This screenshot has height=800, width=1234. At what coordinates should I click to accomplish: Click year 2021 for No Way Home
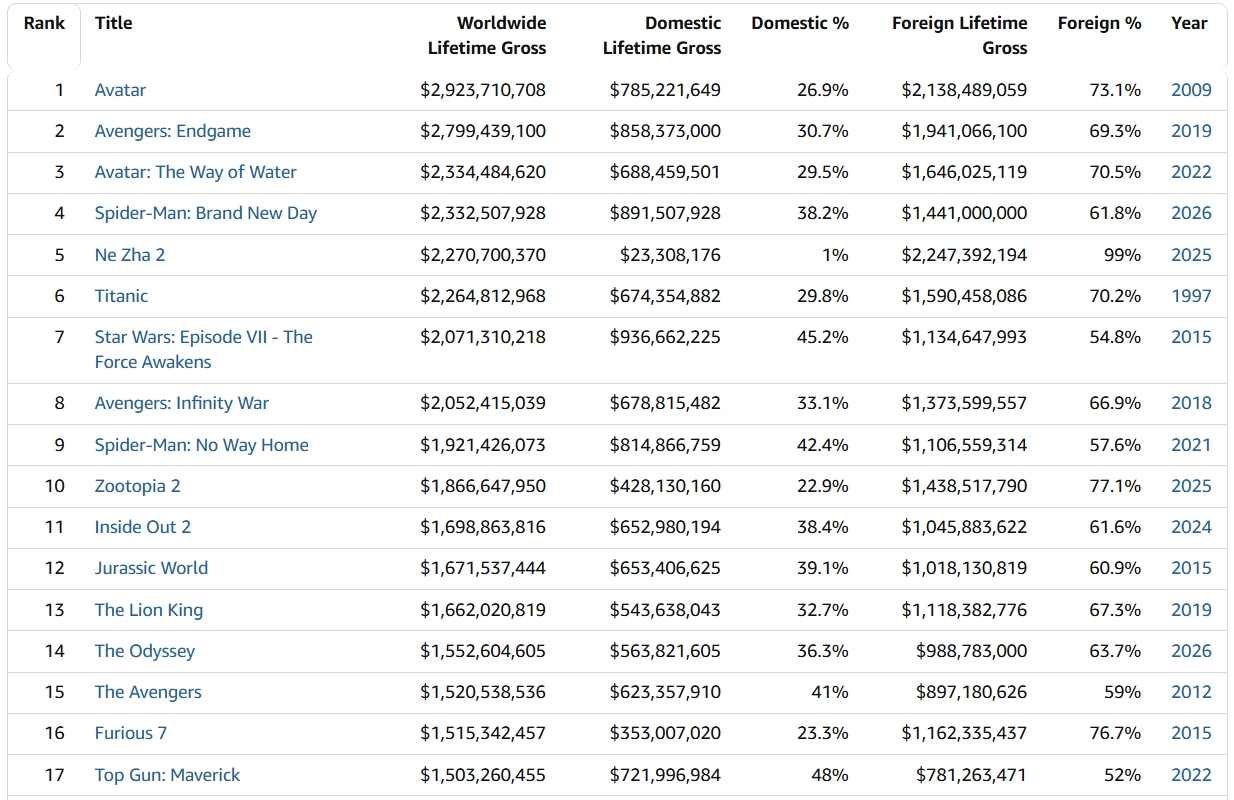(1191, 445)
